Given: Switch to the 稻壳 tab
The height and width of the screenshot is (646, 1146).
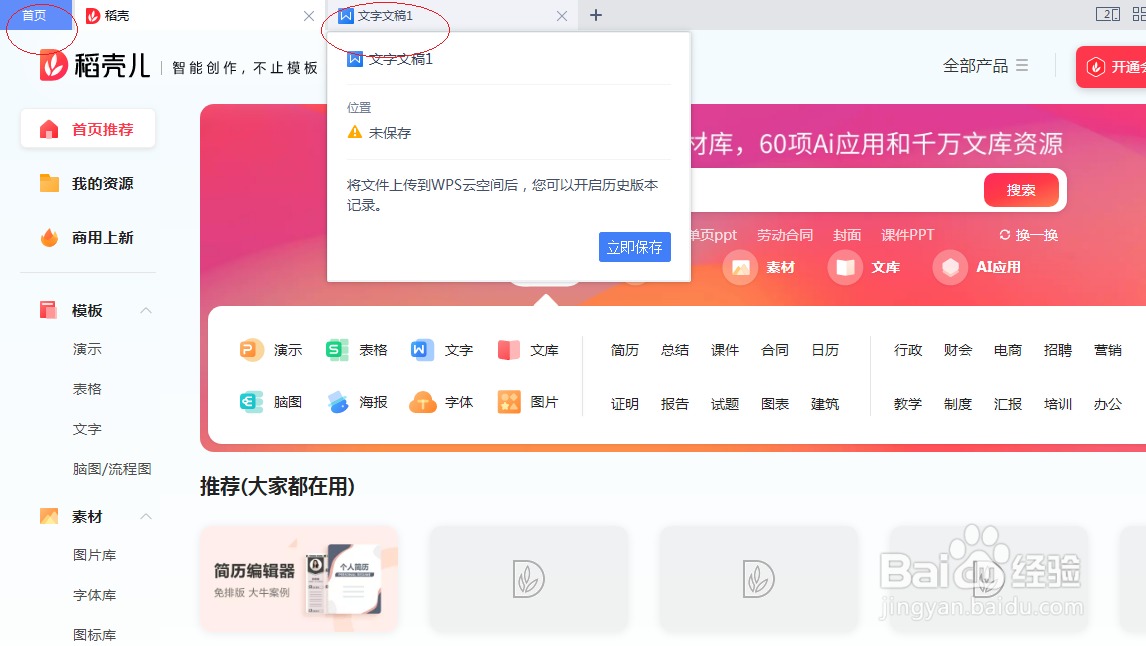Looking at the screenshot, I should pyautogui.click(x=199, y=15).
